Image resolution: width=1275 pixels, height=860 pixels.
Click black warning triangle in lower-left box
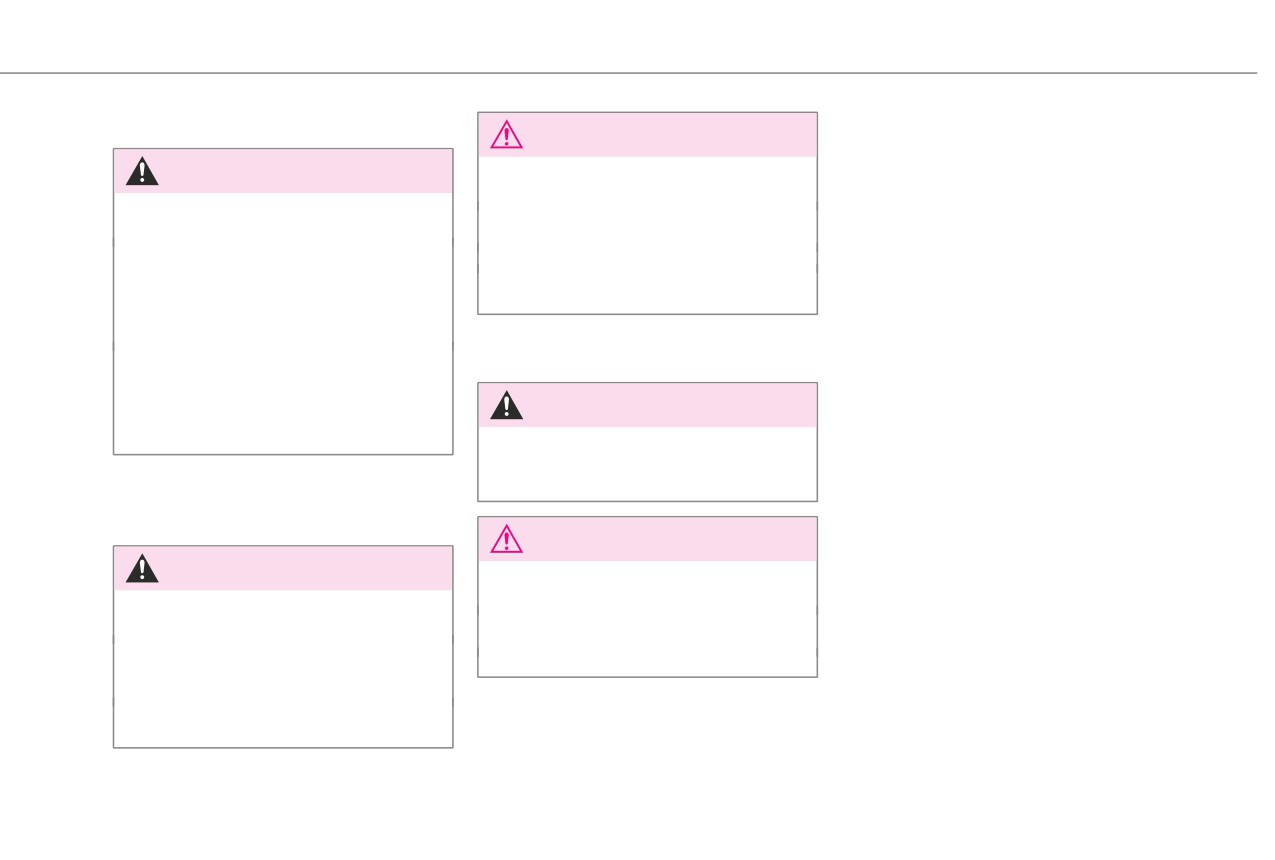tap(142, 569)
